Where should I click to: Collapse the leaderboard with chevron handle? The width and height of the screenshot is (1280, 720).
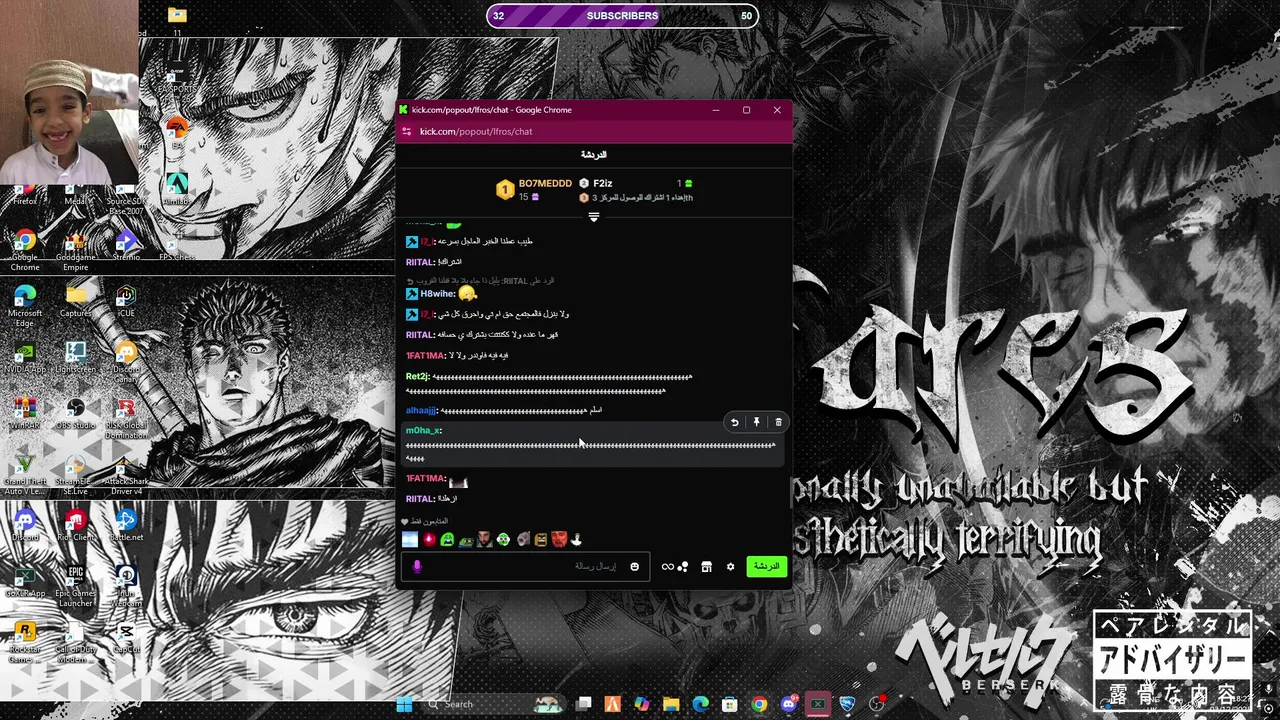(x=594, y=217)
